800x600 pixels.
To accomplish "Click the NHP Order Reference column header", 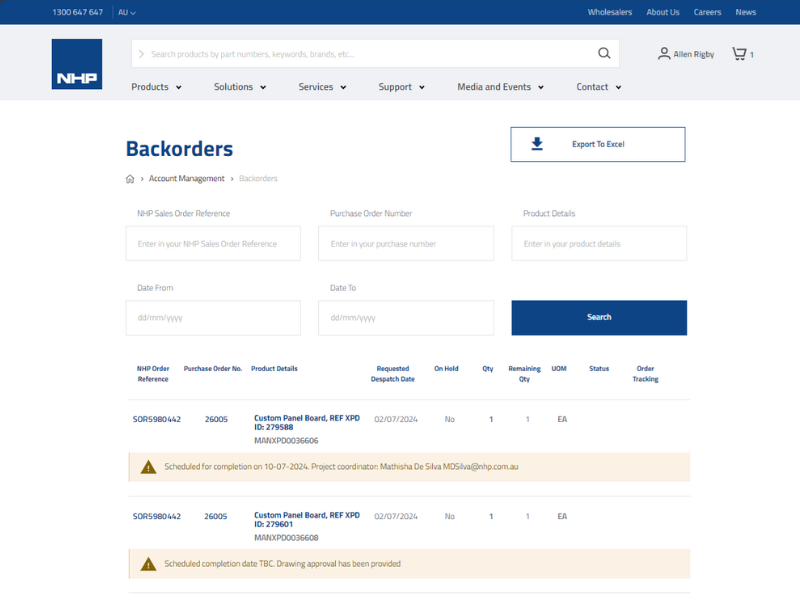I will pos(153,374).
